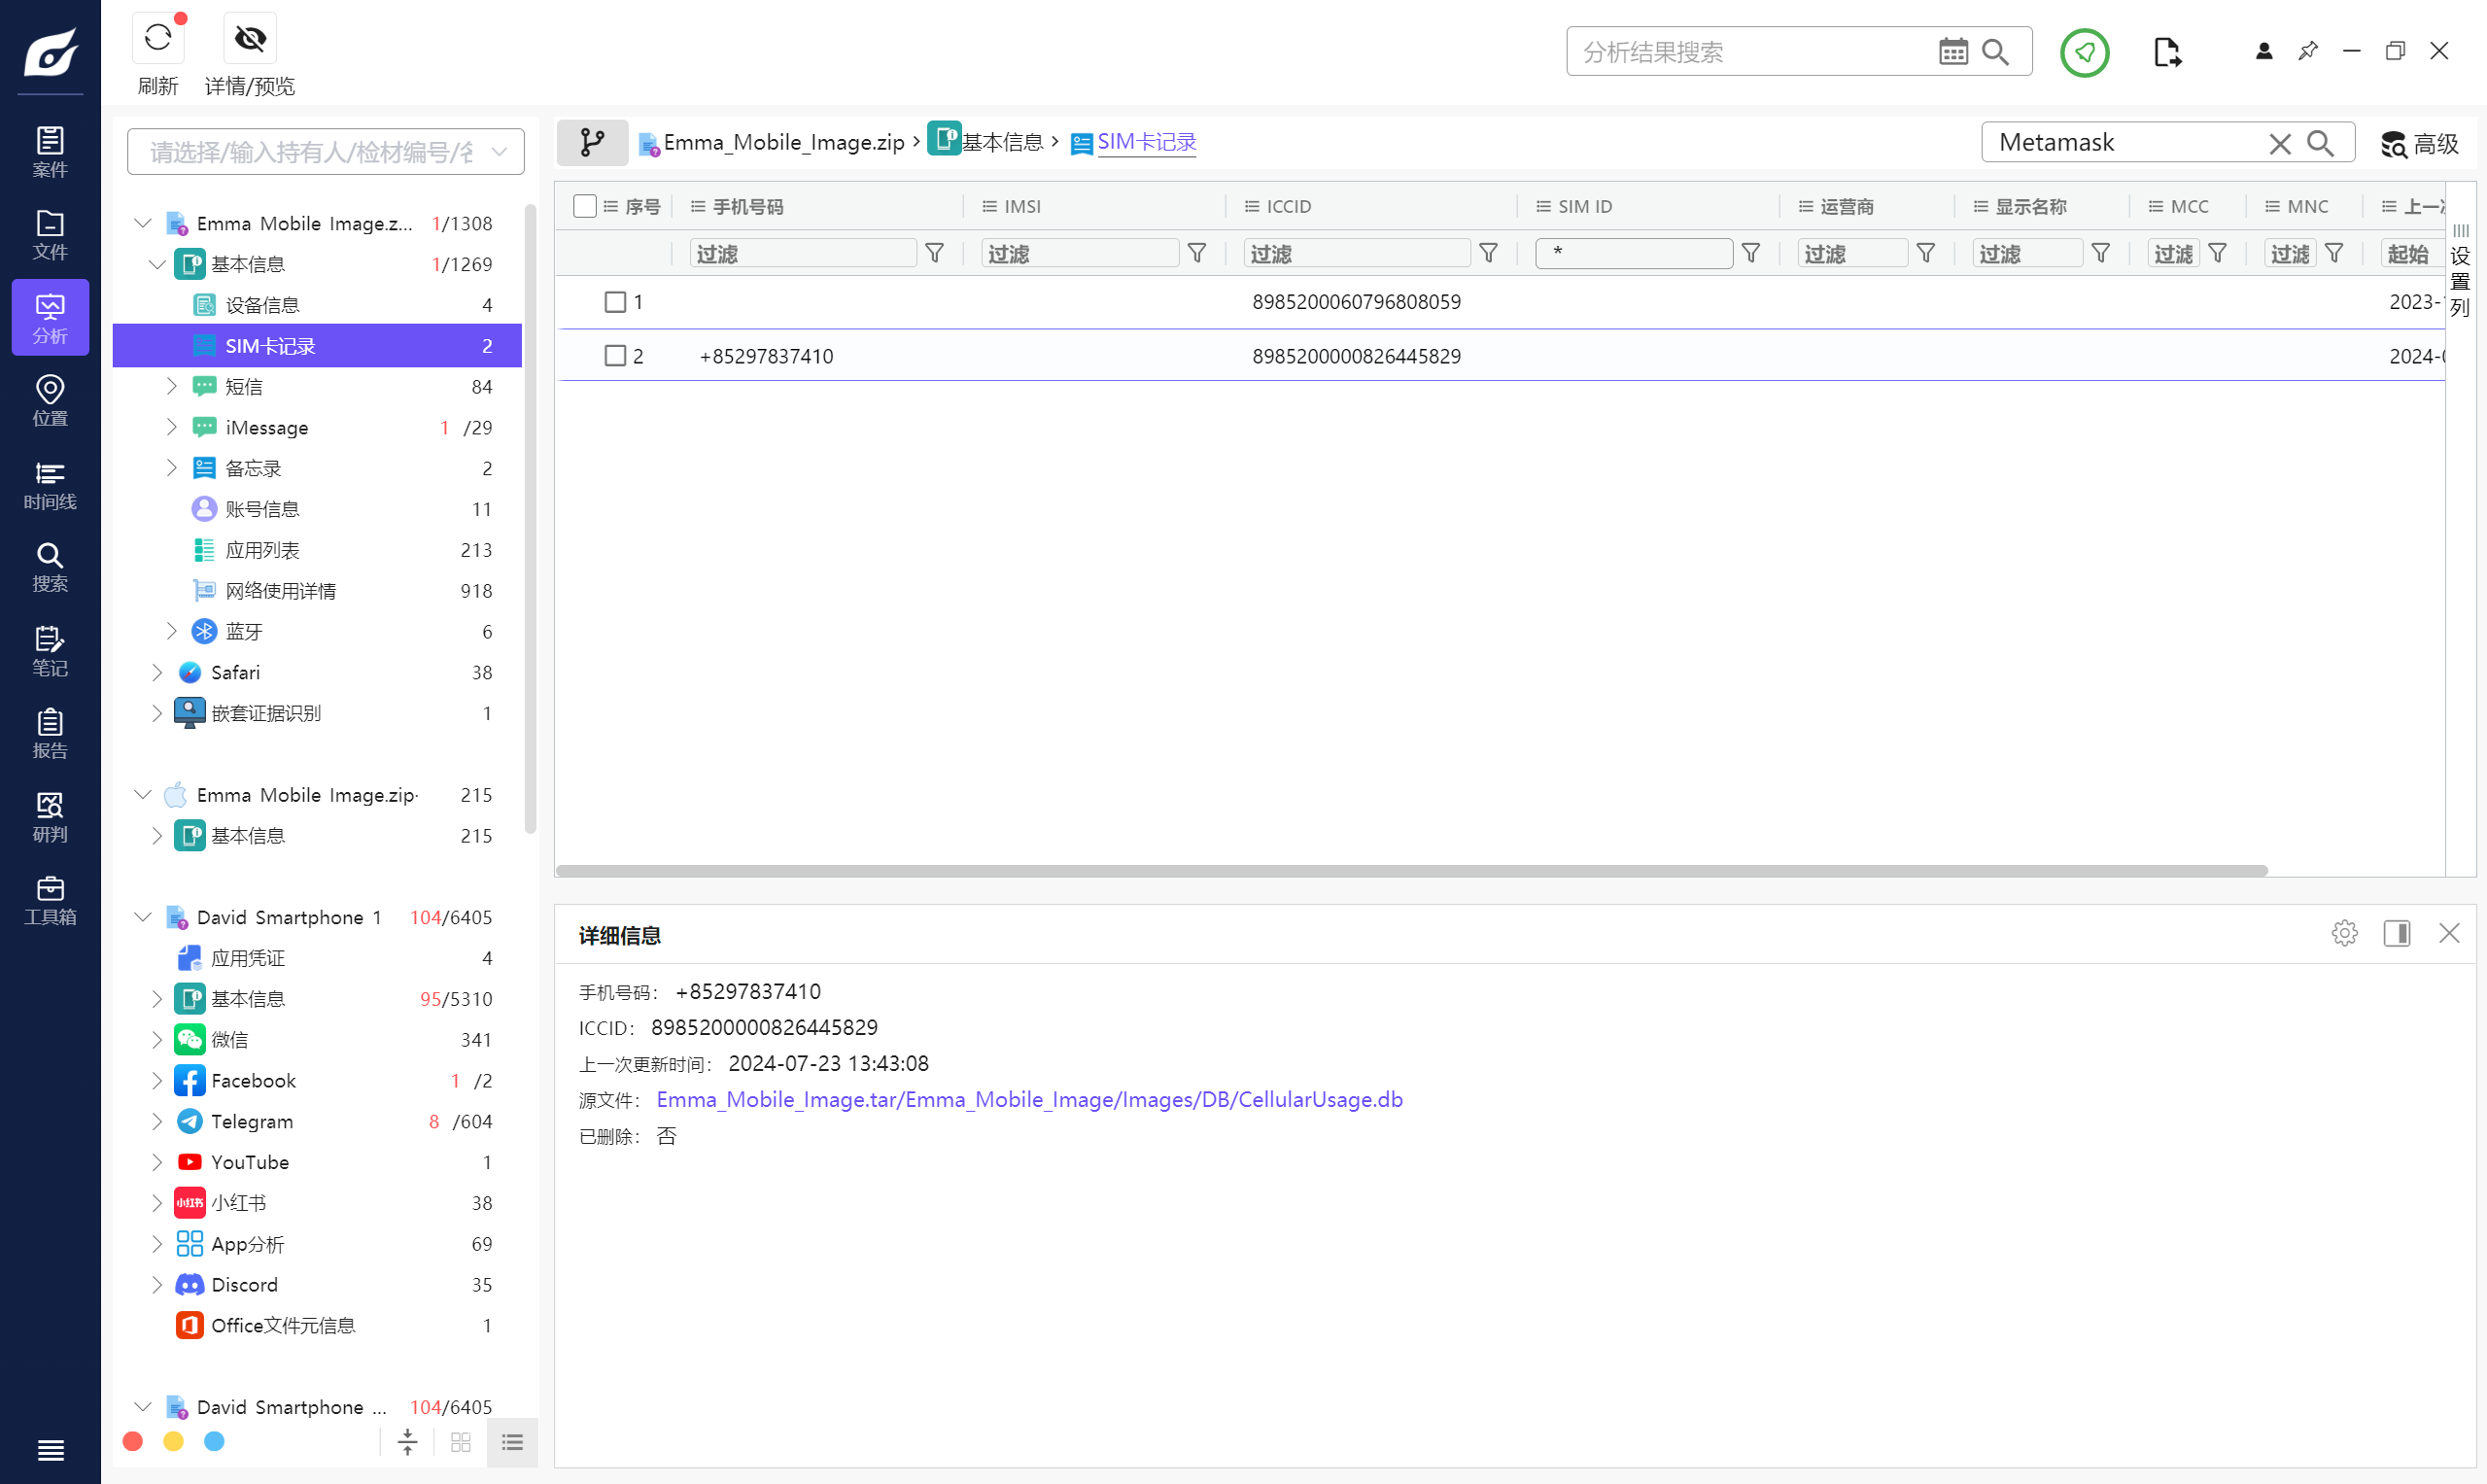Click the green shield status icon
The width and height of the screenshot is (2487, 1484).
coord(2084,52)
